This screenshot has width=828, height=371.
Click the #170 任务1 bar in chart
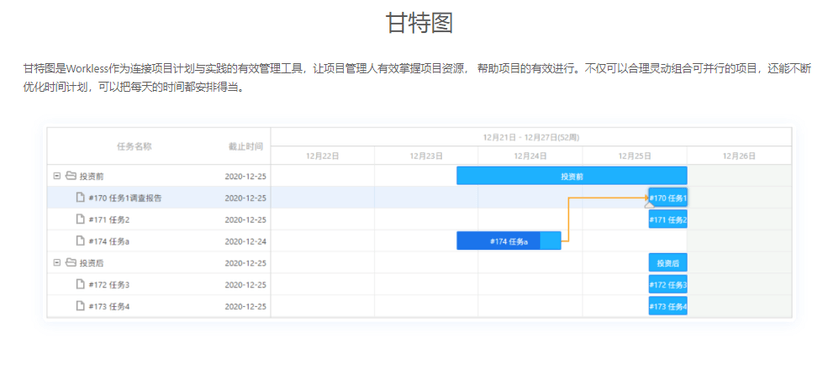click(668, 198)
